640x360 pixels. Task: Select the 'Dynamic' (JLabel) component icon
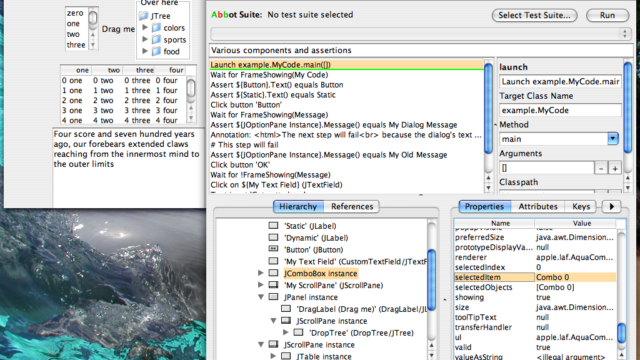pyautogui.click(x=273, y=237)
